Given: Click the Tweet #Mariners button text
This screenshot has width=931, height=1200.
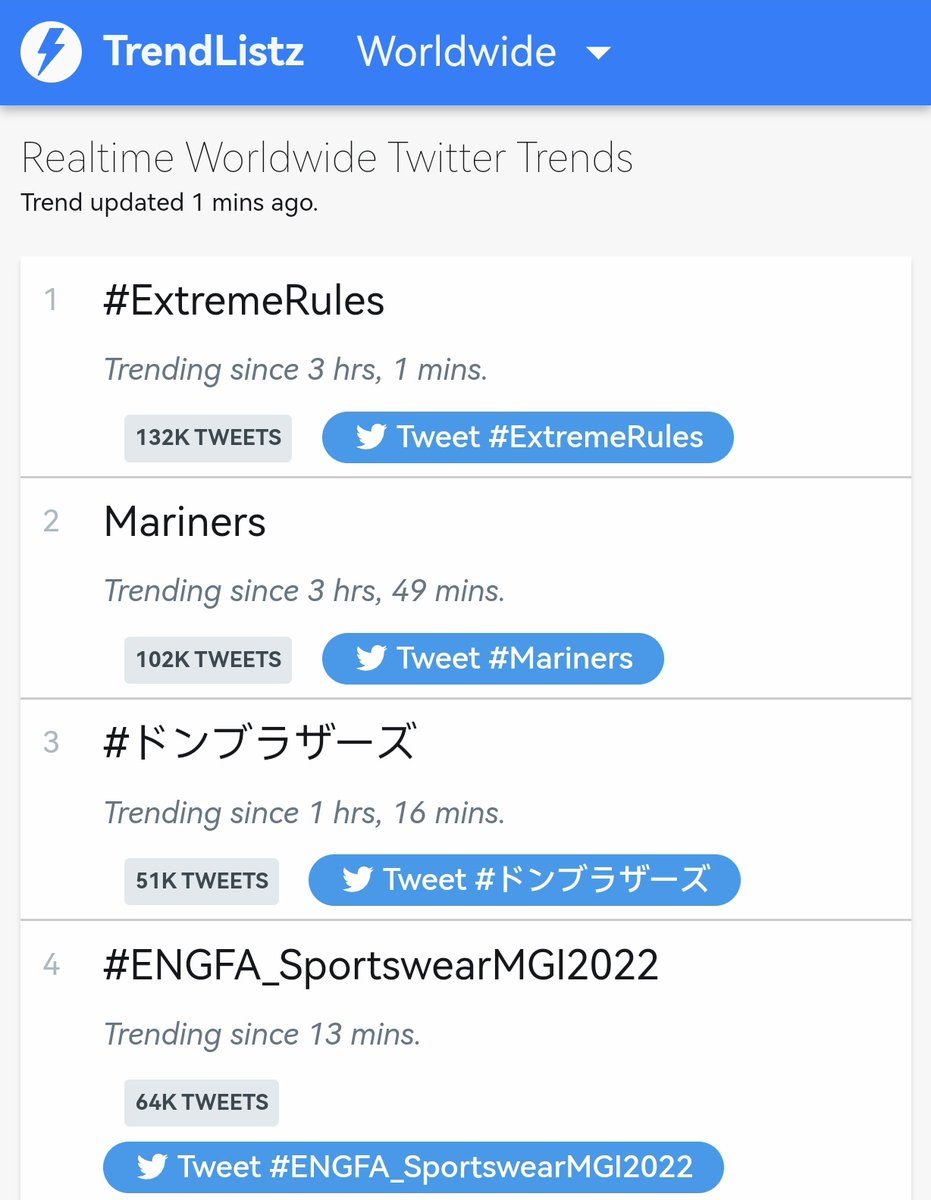Looking at the screenshot, I should (515, 658).
